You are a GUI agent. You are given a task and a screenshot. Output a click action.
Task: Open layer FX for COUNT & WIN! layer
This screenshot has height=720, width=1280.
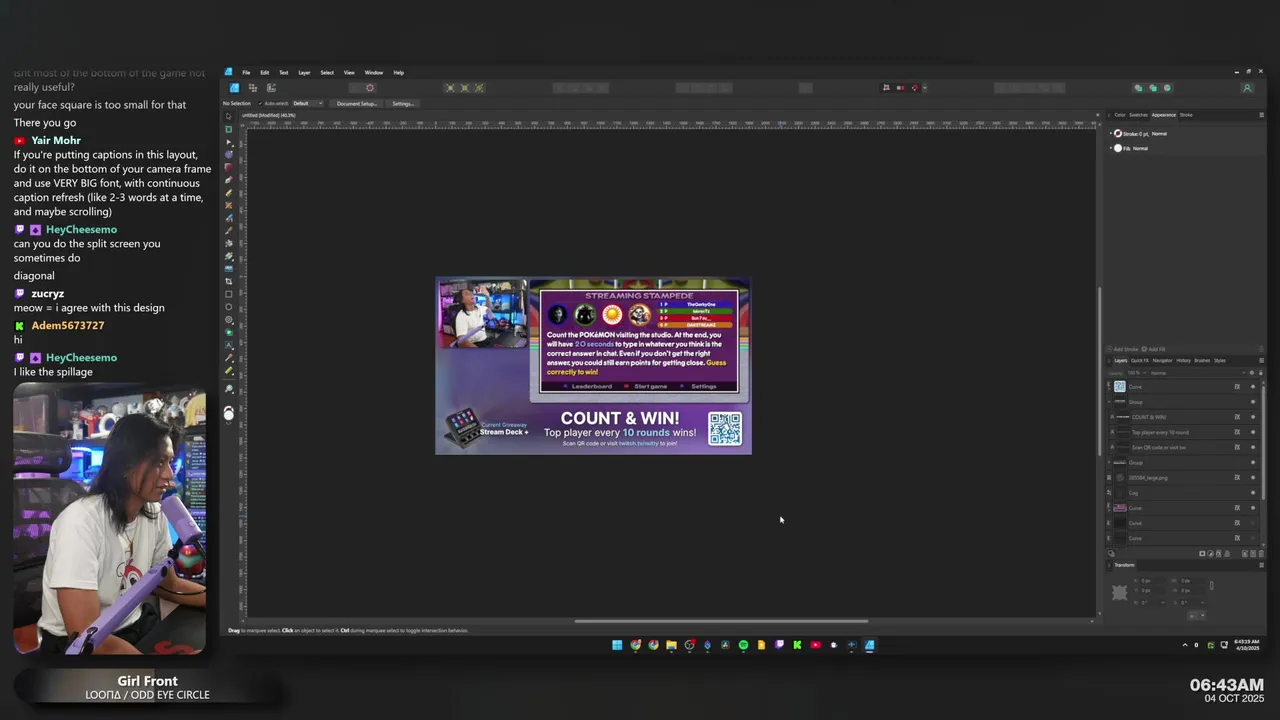coord(1237,417)
